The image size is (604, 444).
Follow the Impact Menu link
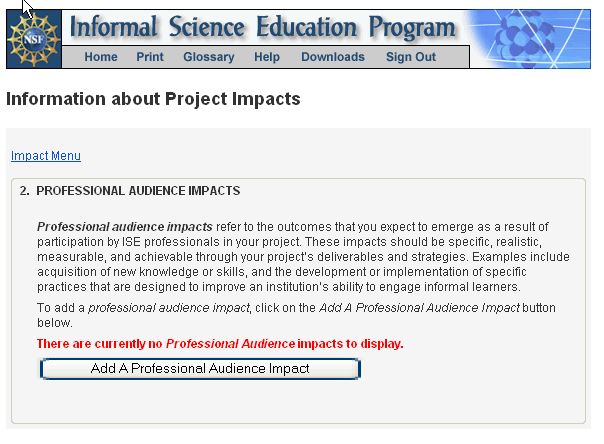click(x=46, y=156)
